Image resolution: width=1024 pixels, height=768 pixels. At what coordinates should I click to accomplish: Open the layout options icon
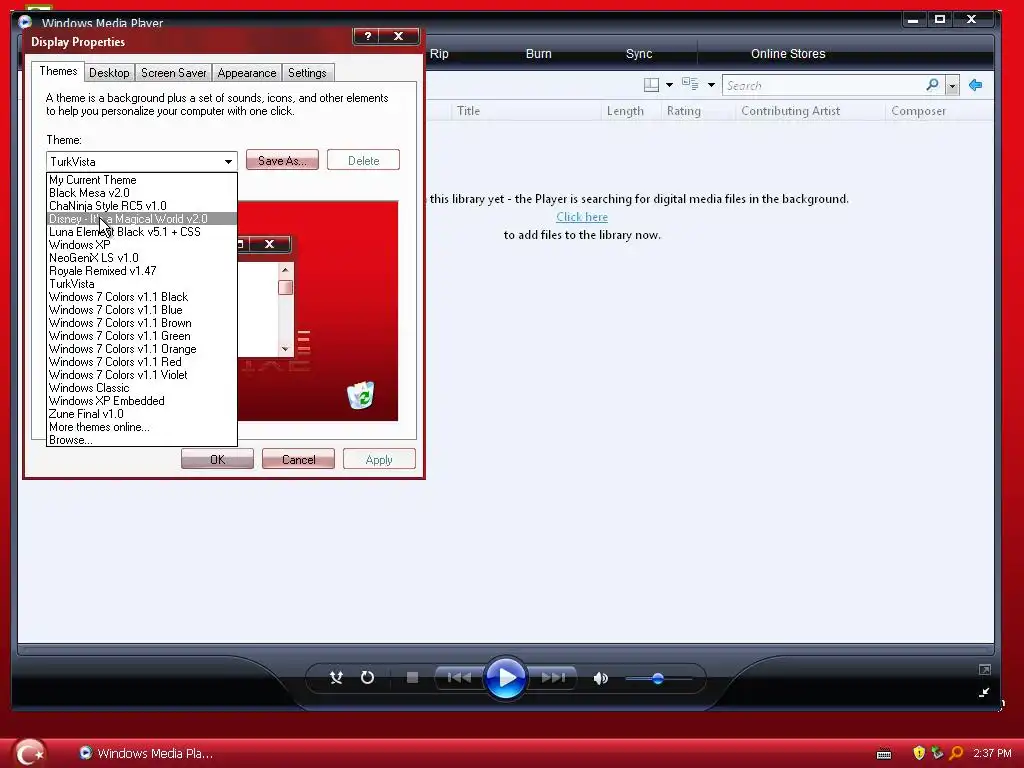pos(651,85)
